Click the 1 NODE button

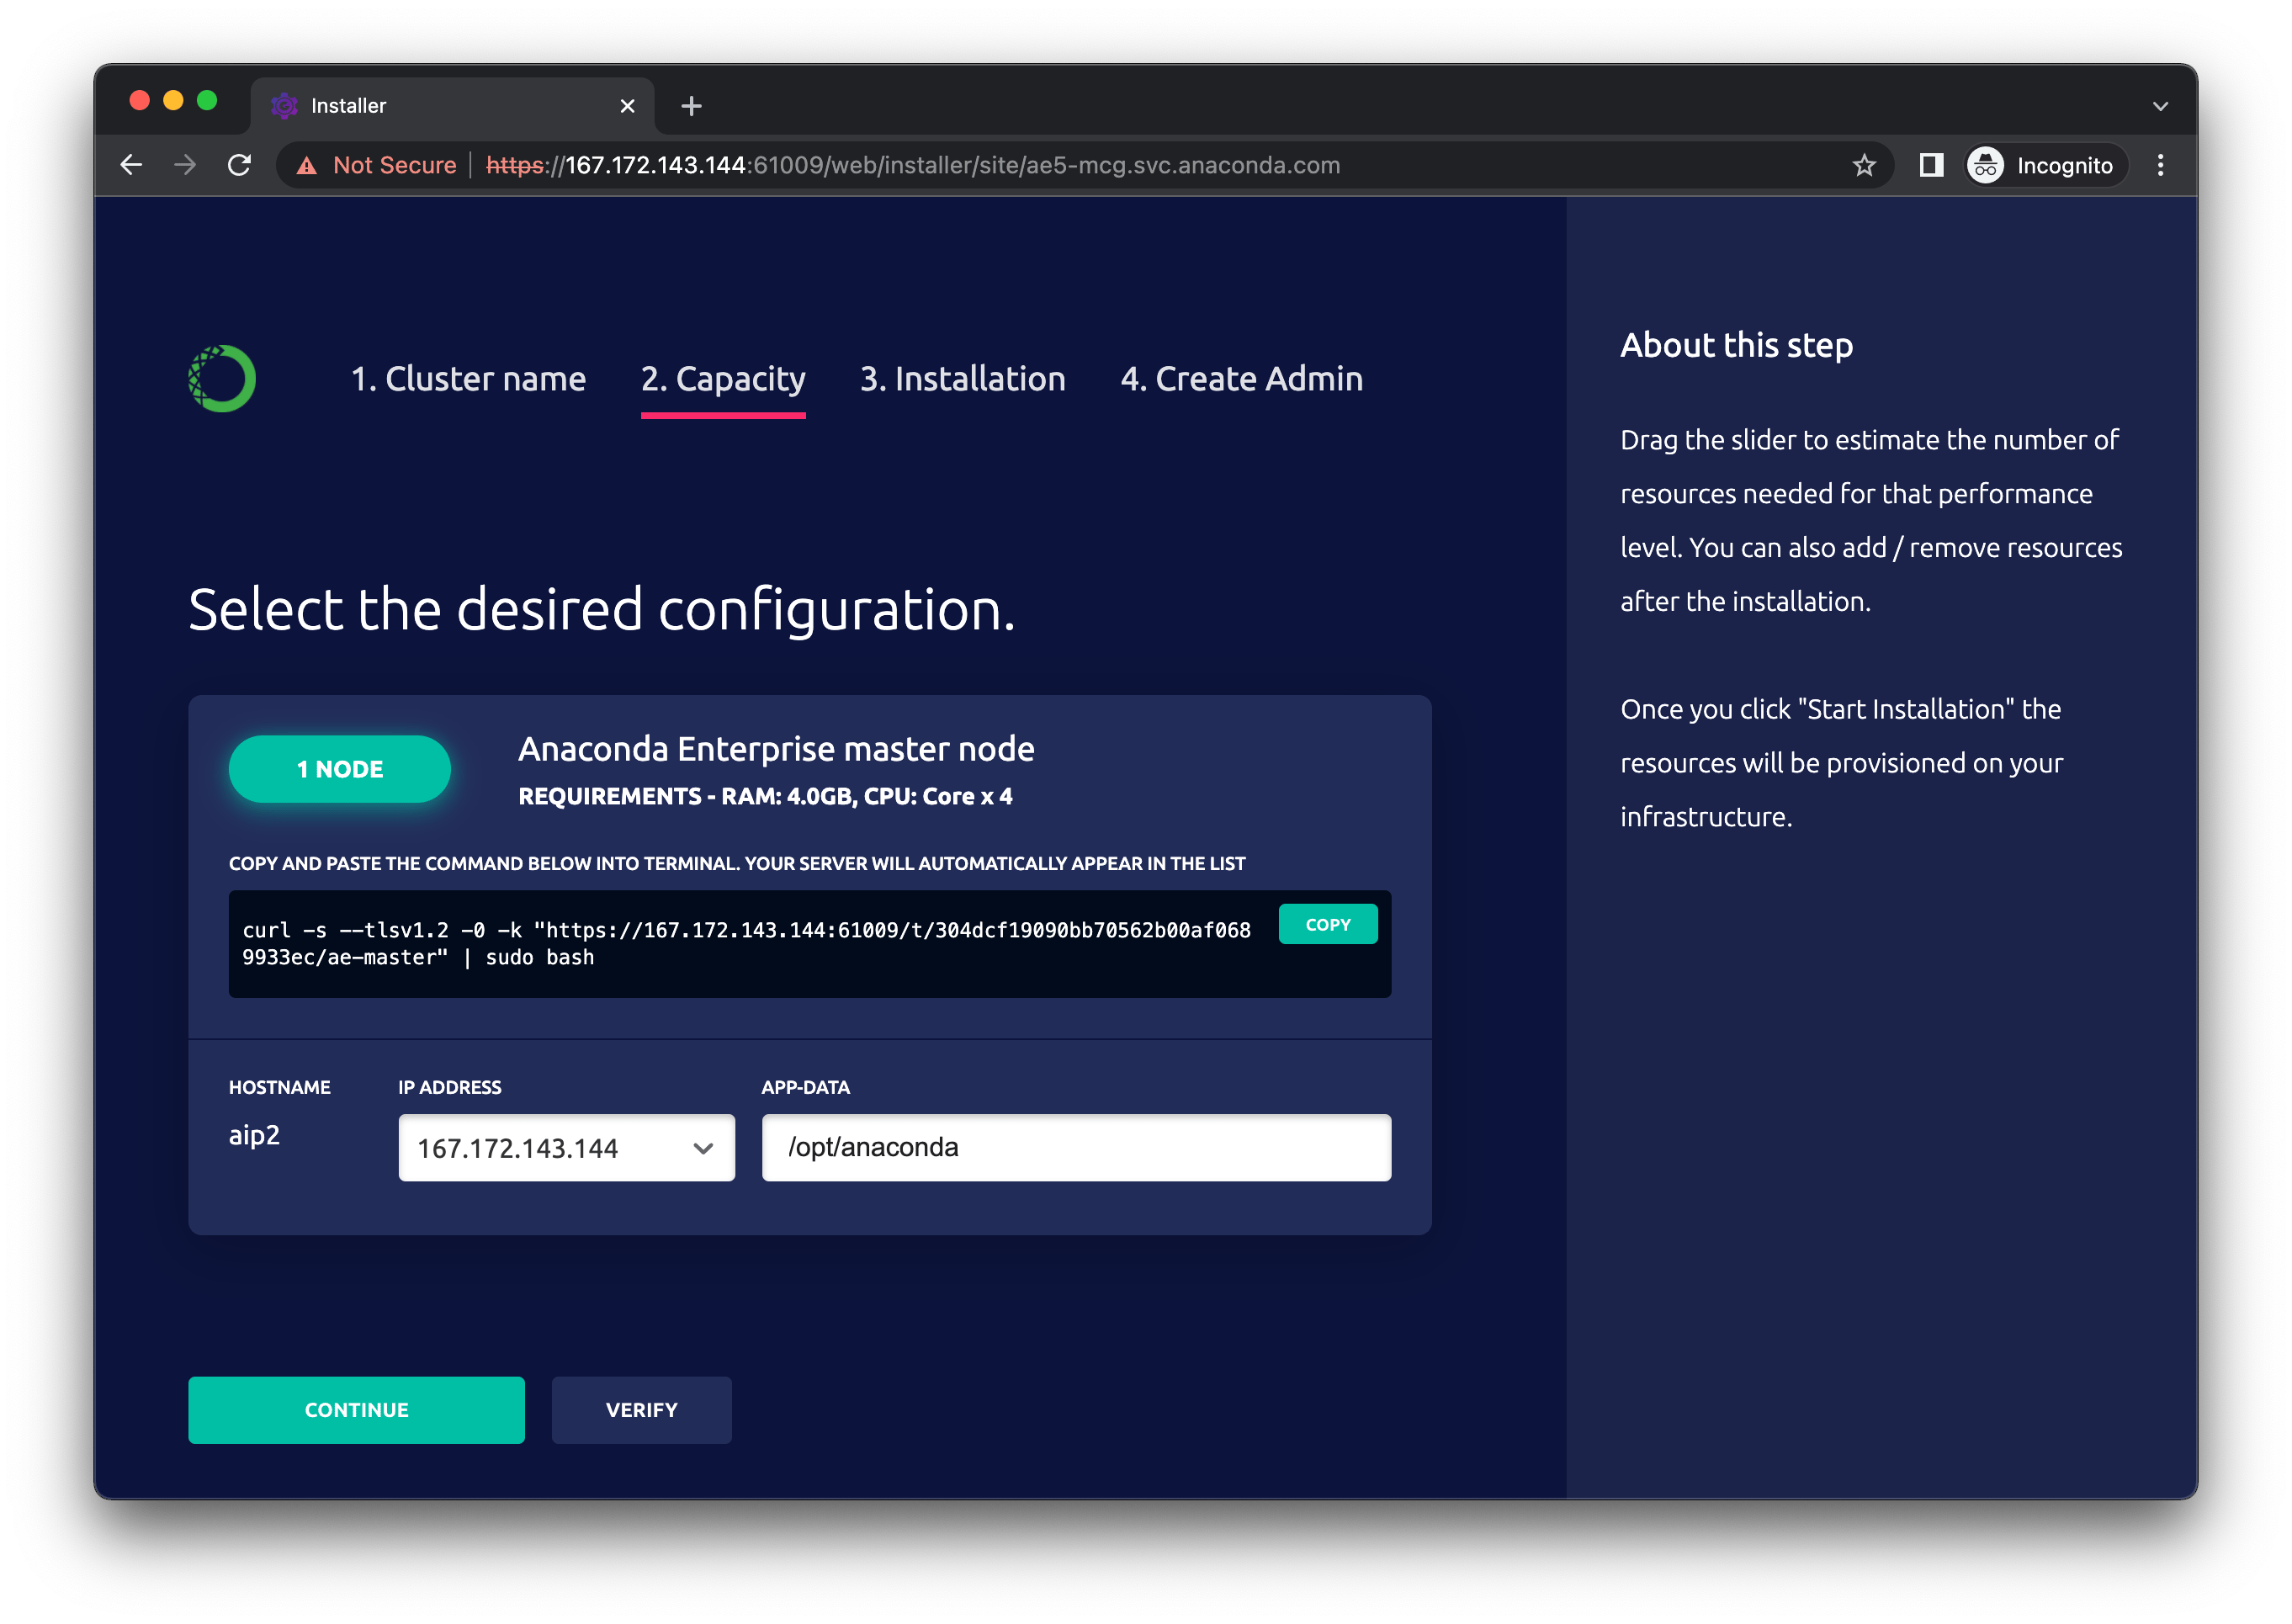pos(340,769)
